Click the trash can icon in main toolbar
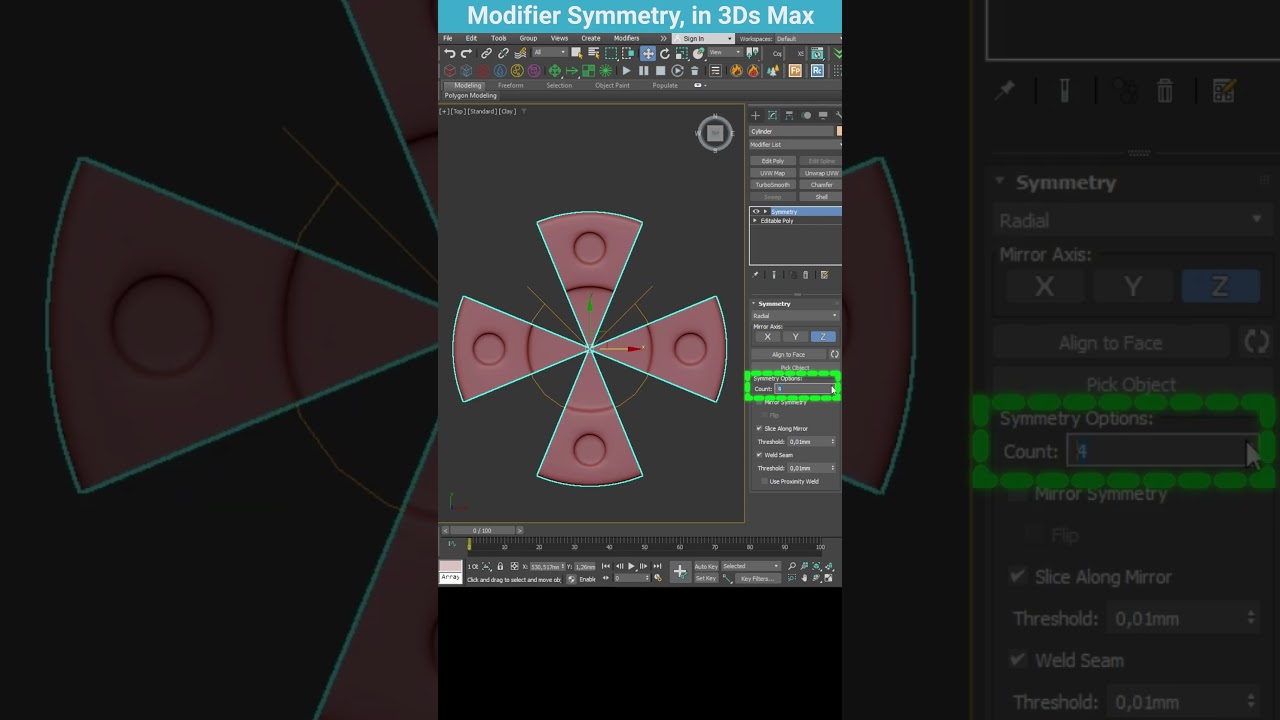The height and width of the screenshot is (720, 1280). [x=694, y=70]
